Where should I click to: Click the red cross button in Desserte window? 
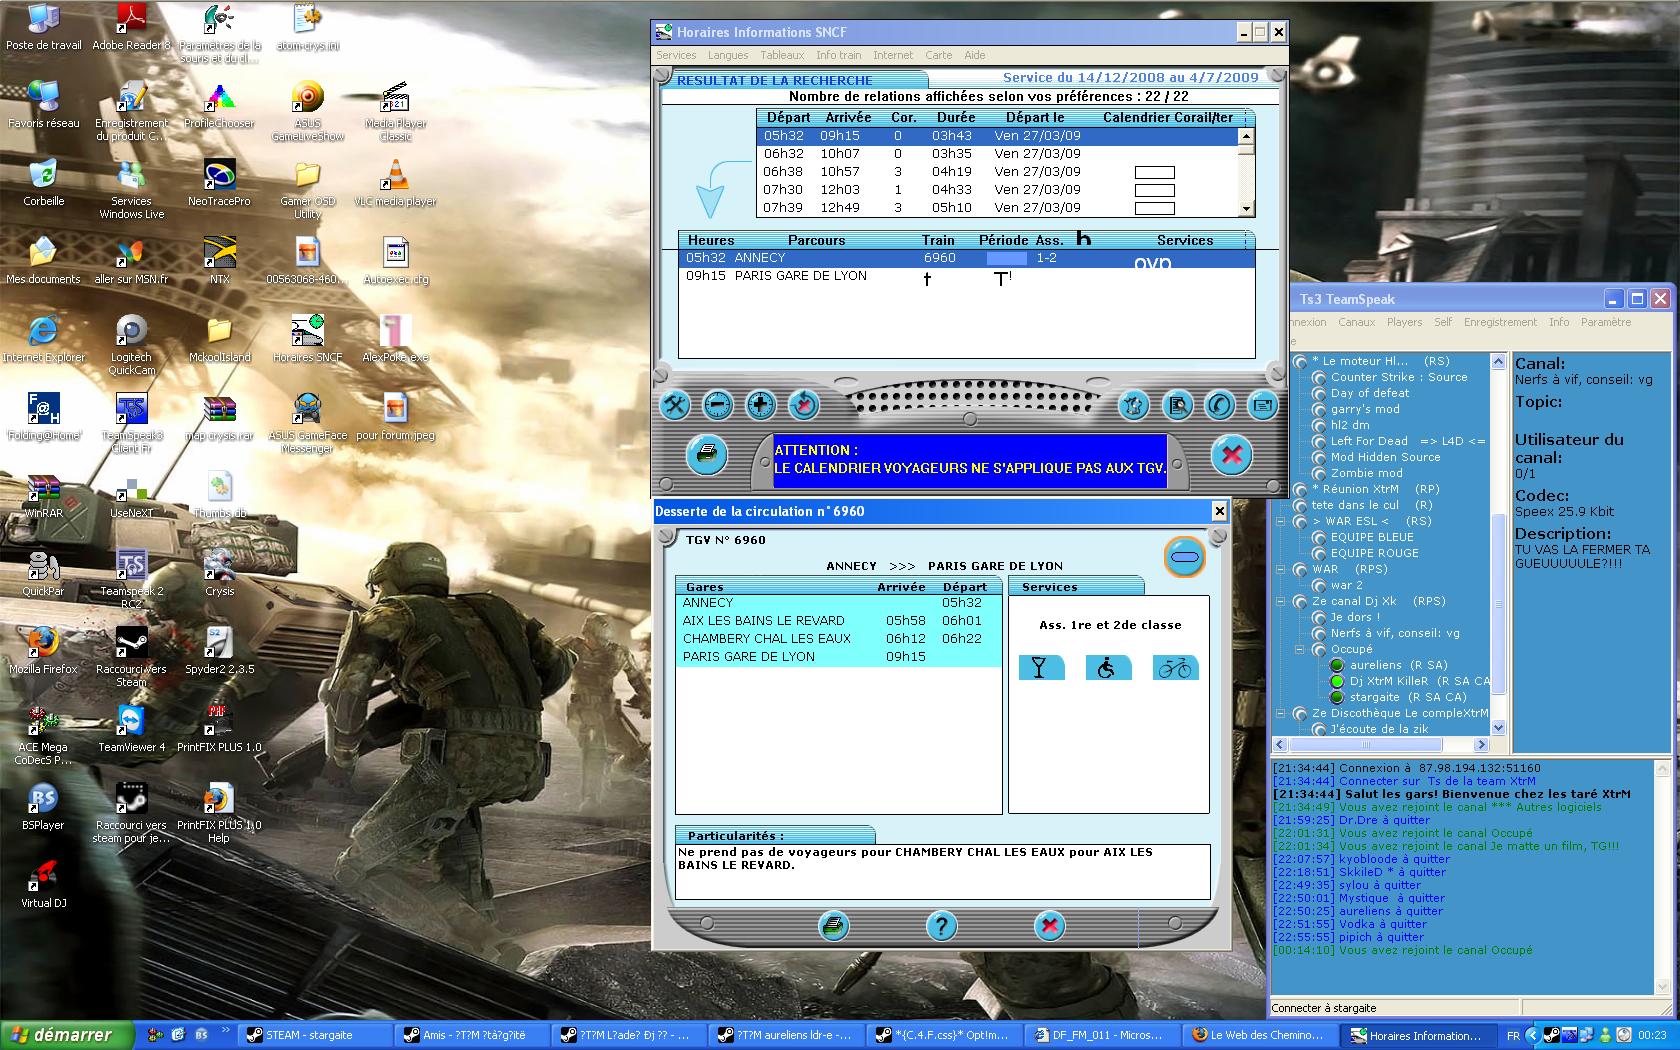click(1049, 926)
